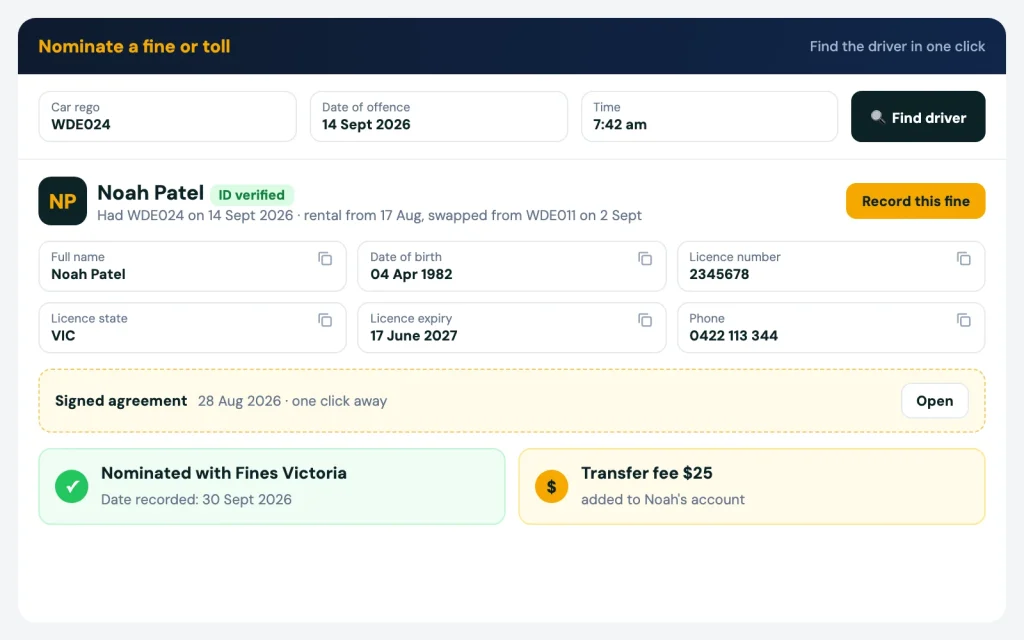Copy the Licence number value
The image size is (1024, 640).
pyautogui.click(x=964, y=259)
